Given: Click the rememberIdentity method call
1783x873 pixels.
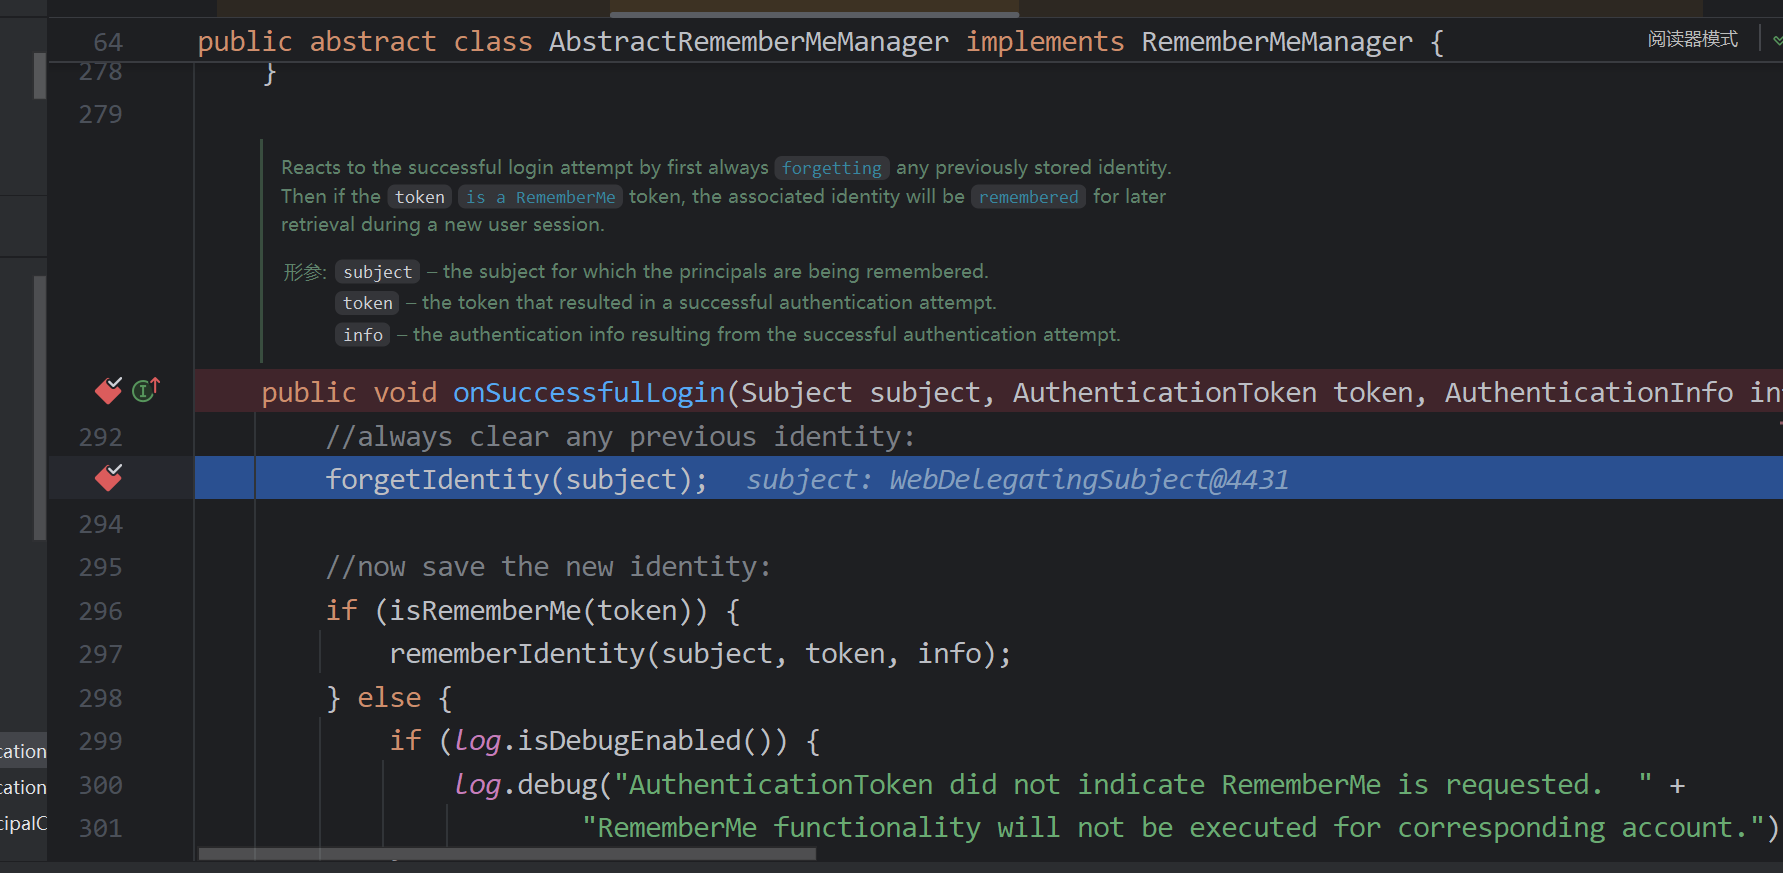Looking at the screenshot, I should tap(517, 654).
